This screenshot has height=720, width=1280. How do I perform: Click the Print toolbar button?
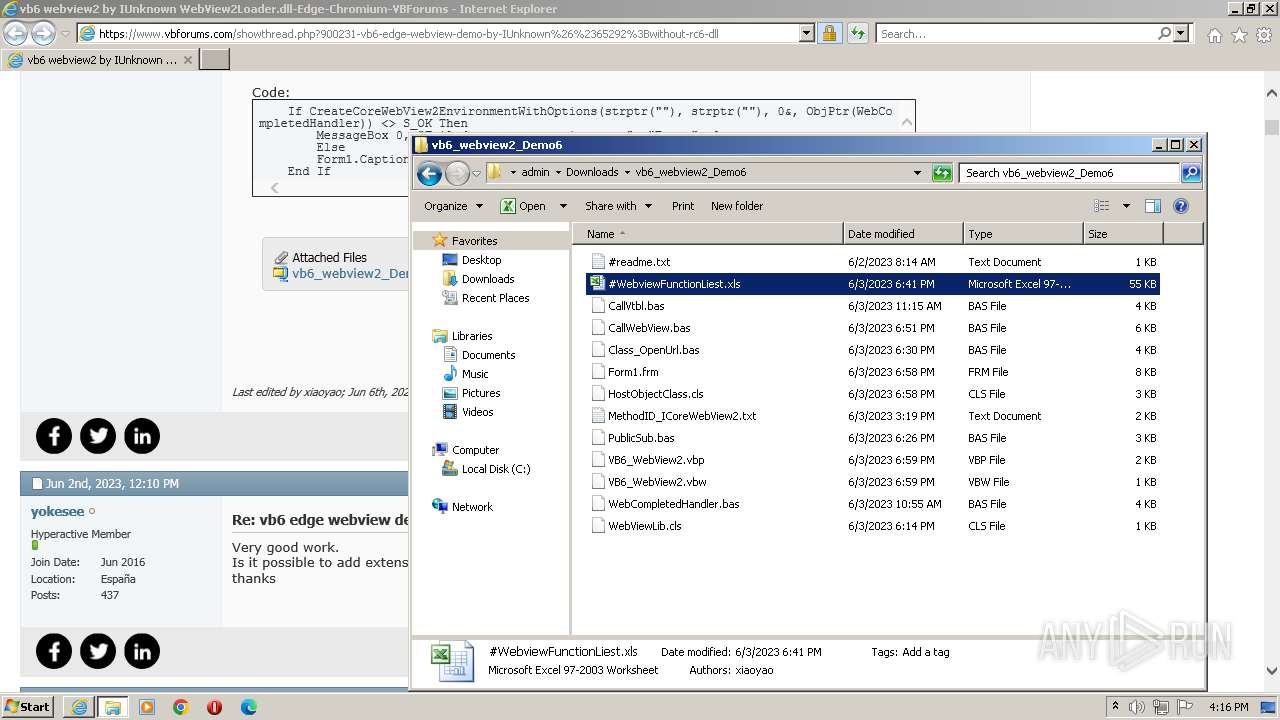tap(683, 206)
